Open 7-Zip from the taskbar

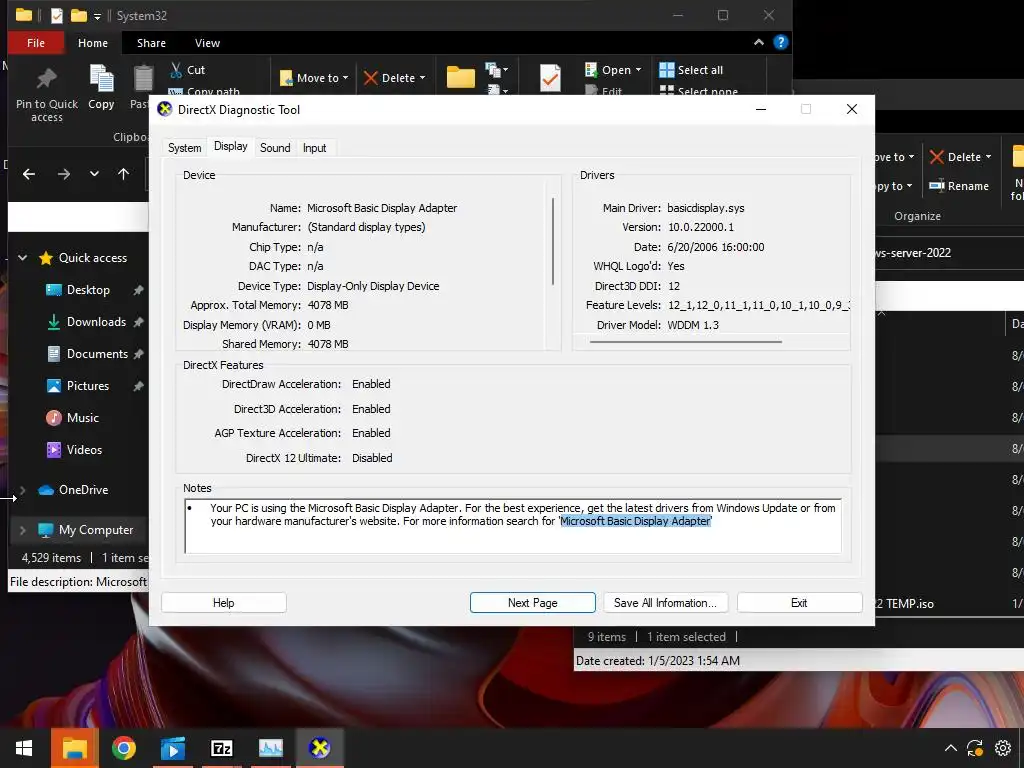[x=221, y=748]
